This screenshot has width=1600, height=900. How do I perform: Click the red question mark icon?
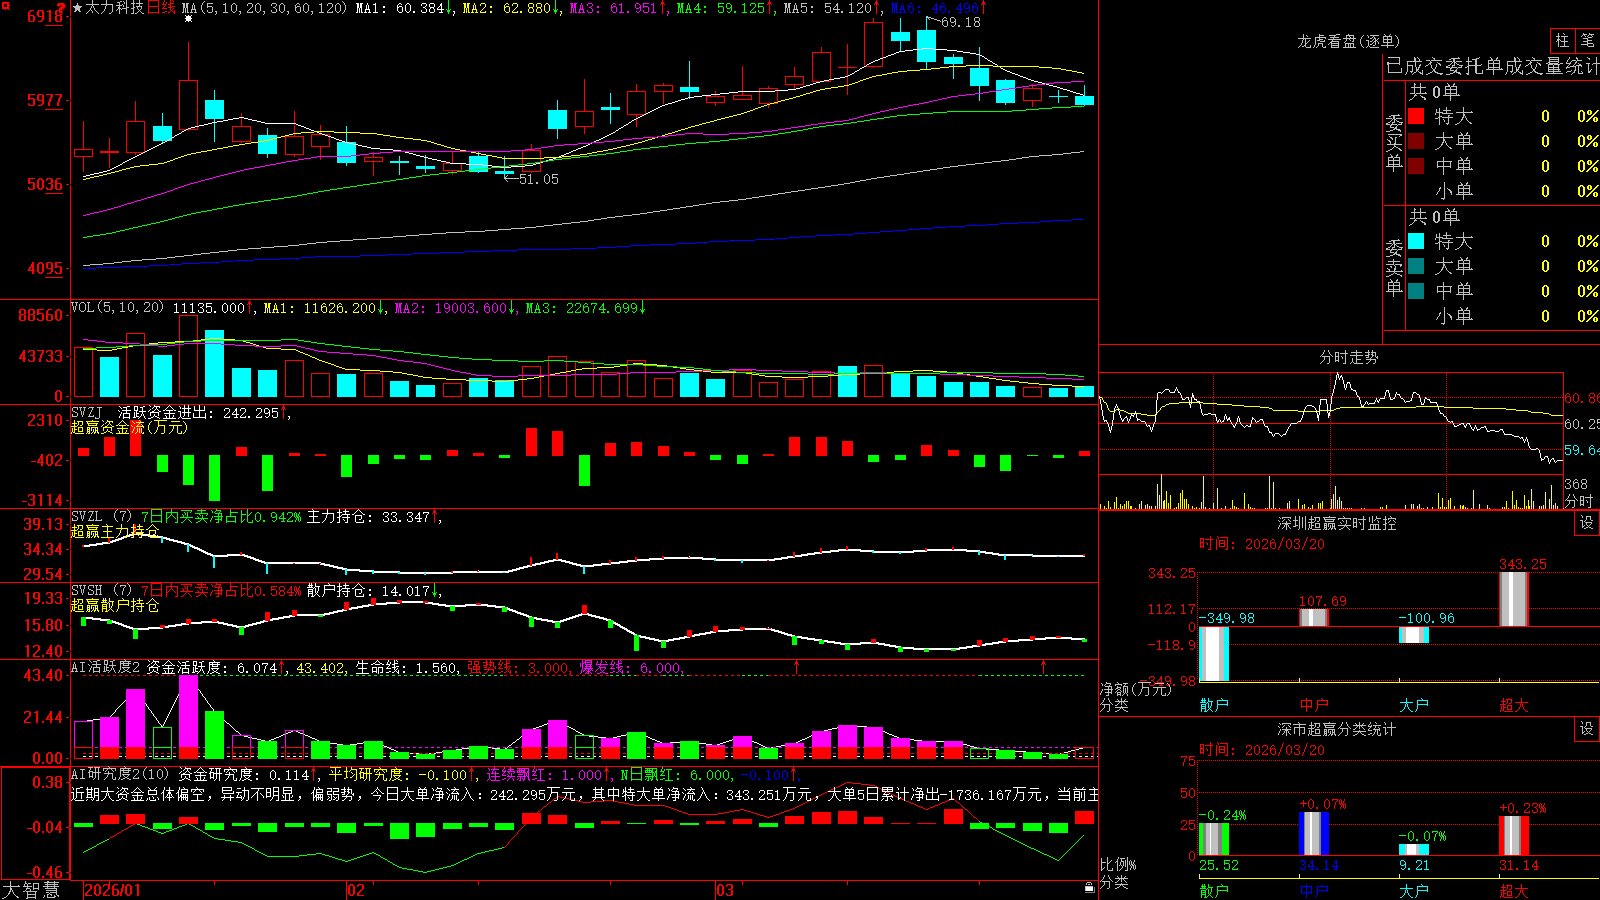pyautogui.click(x=62, y=8)
